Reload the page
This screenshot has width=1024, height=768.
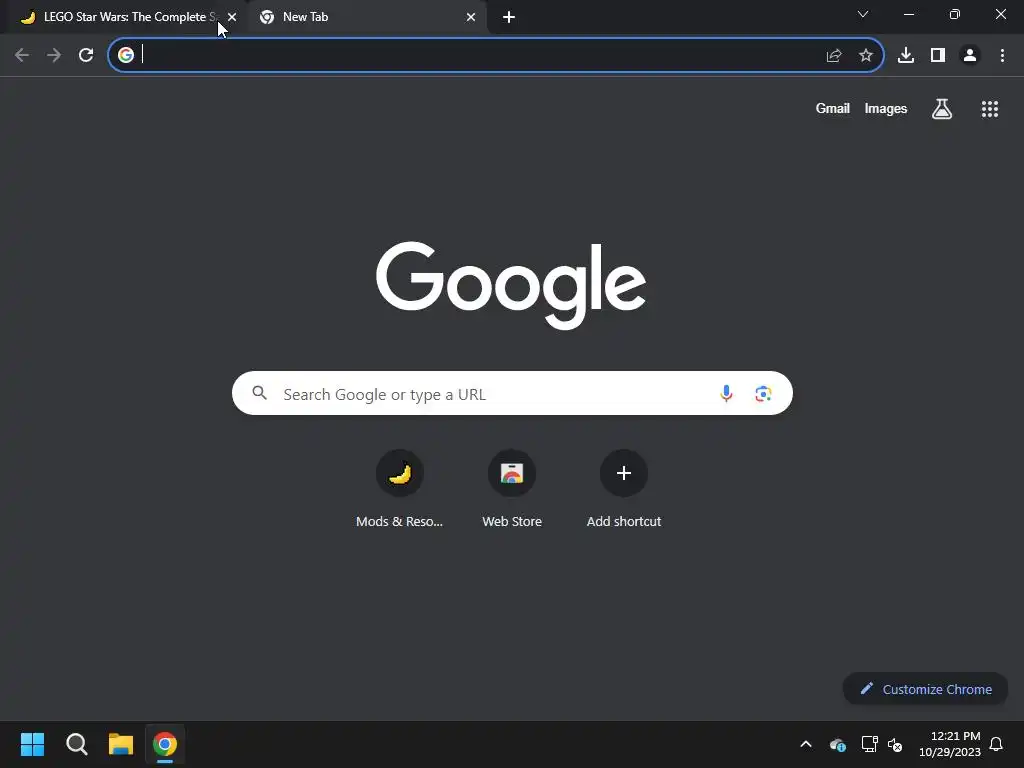pyautogui.click(x=86, y=55)
